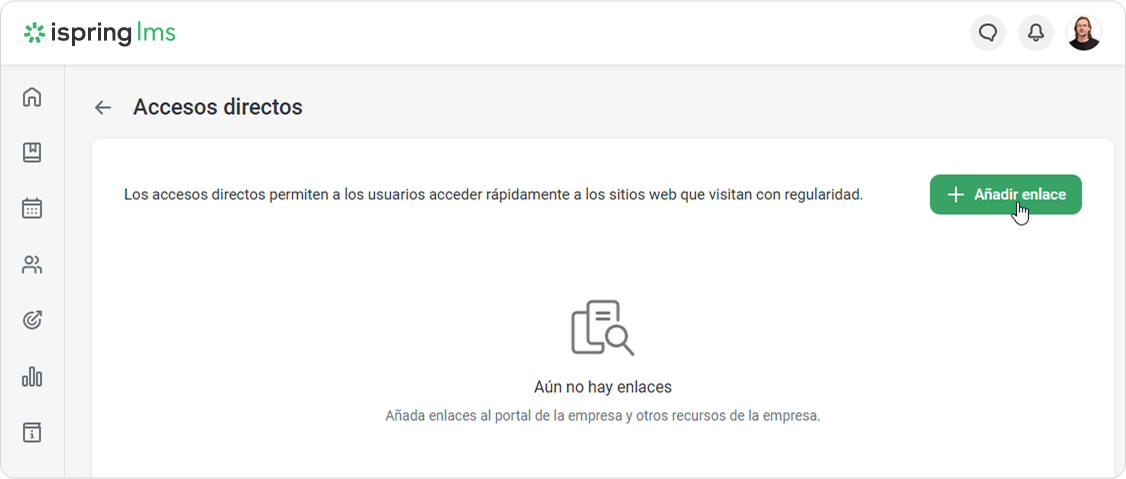The width and height of the screenshot is (1126, 479).
Task: Open the user profile avatar menu
Action: click(1084, 33)
